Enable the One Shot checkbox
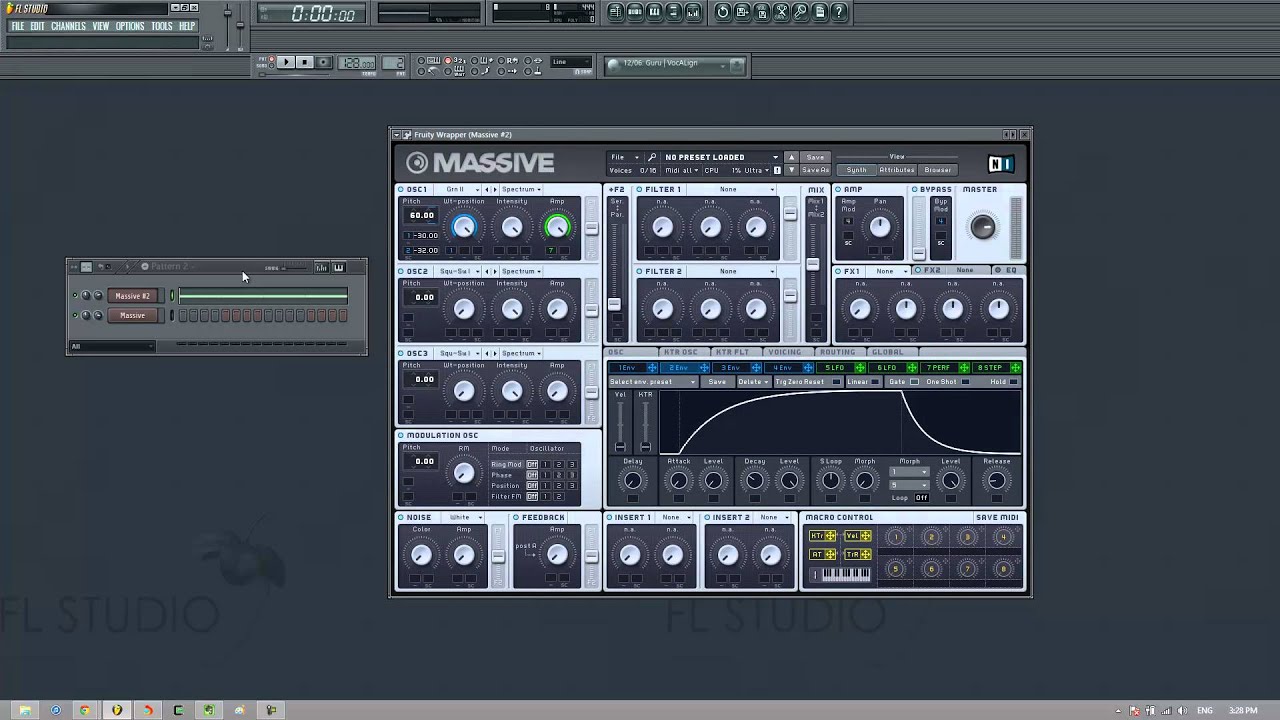 click(x=964, y=382)
